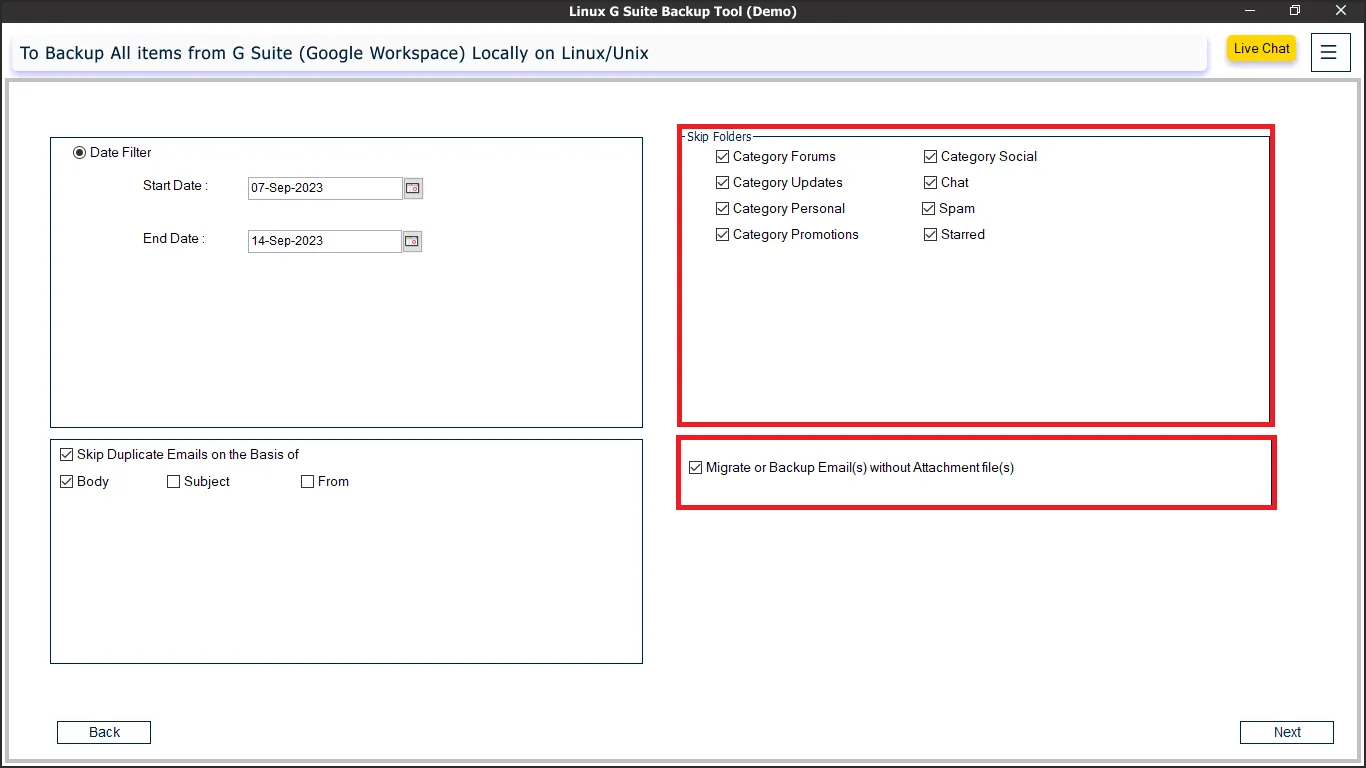
Task: Enable From duplicate filter checkbox
Action: click(308, 482)
